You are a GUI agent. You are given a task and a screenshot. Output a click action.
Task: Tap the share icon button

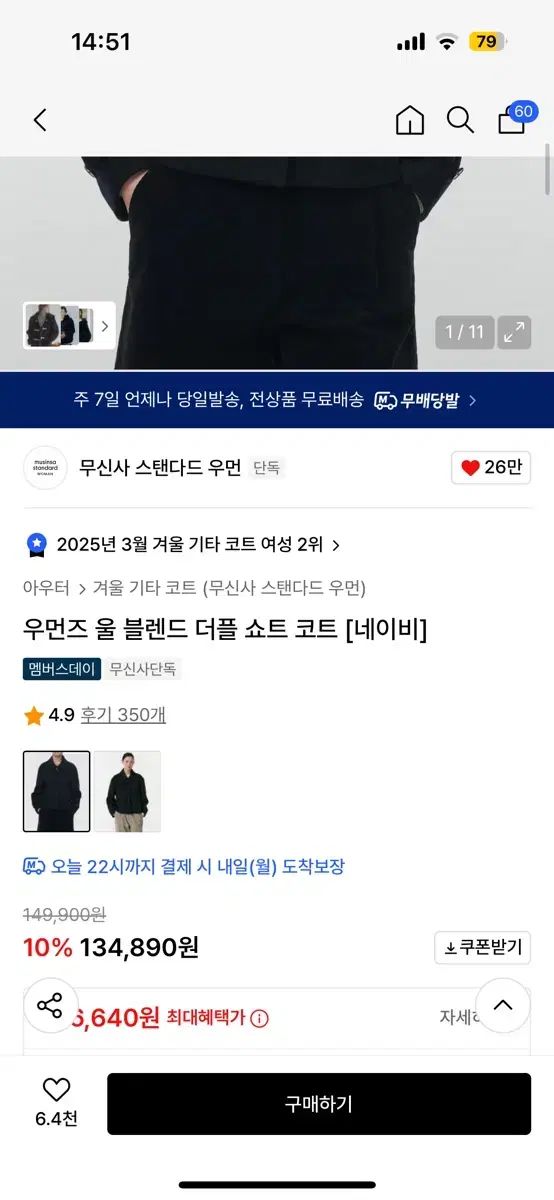coord(50,1005)
